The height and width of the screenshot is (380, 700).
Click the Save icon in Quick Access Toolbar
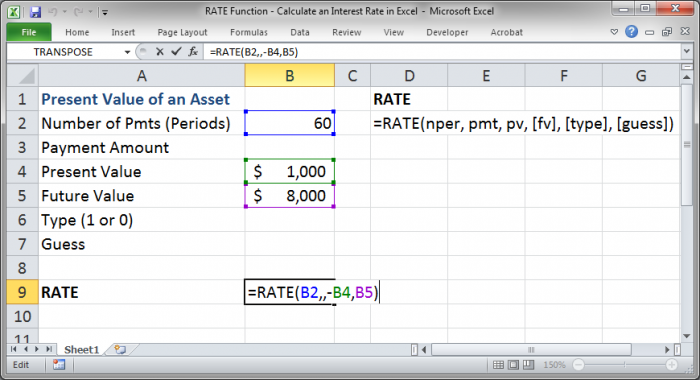pos(35,12)
